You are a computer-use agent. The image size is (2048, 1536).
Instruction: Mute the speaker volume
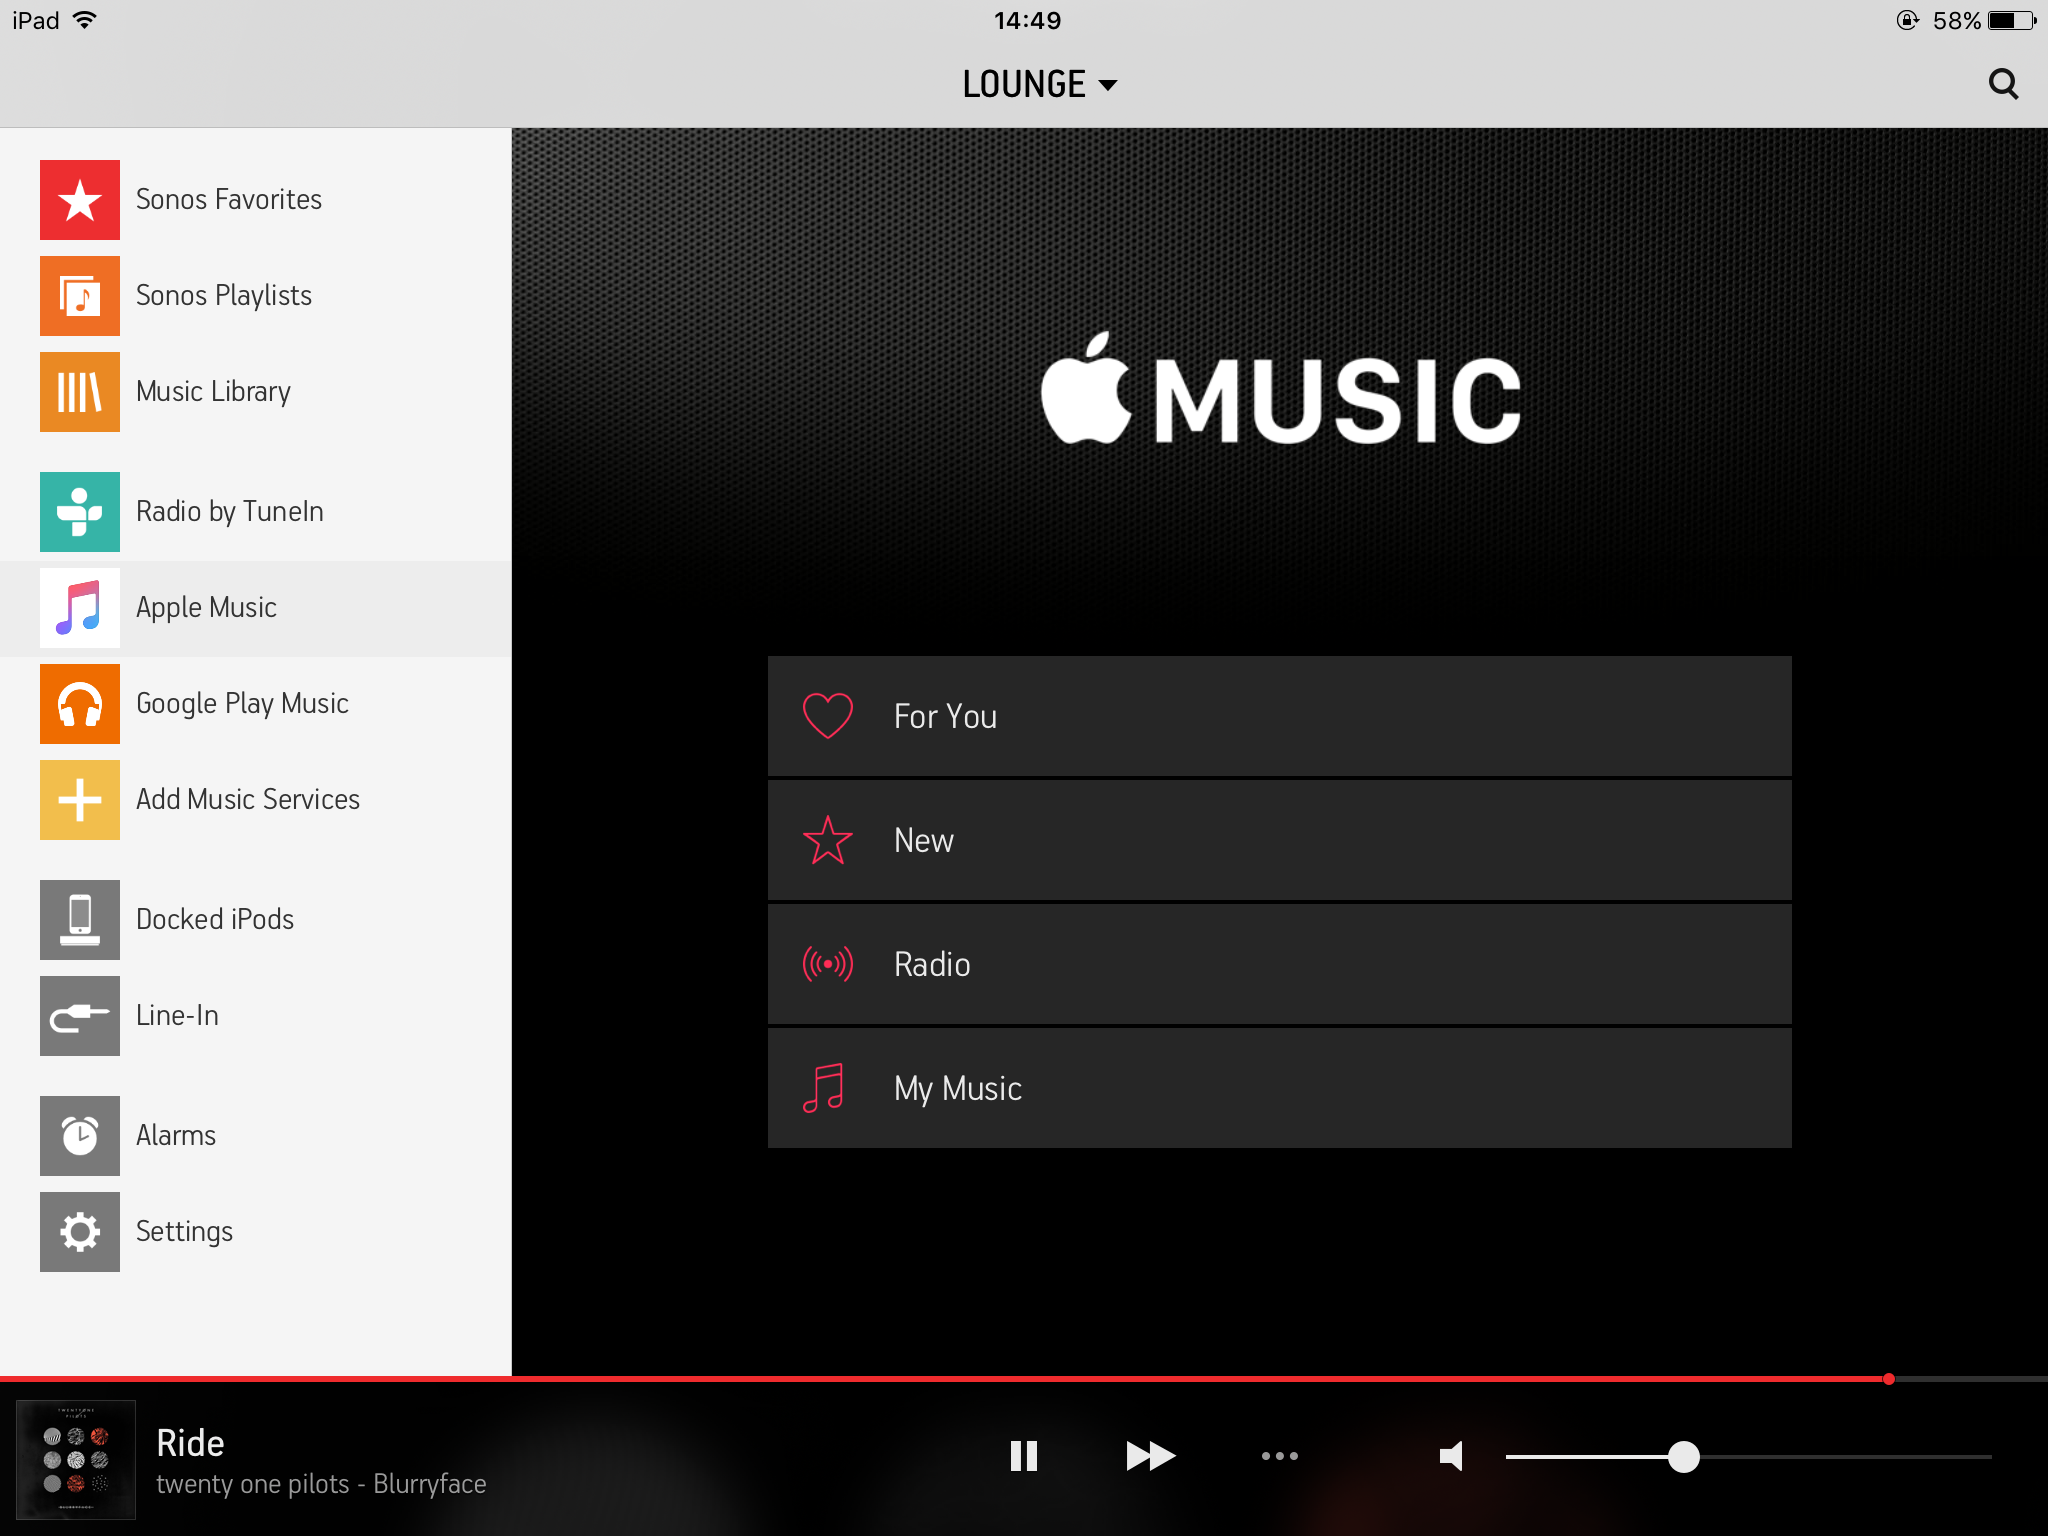(x=1450, y=1457)
